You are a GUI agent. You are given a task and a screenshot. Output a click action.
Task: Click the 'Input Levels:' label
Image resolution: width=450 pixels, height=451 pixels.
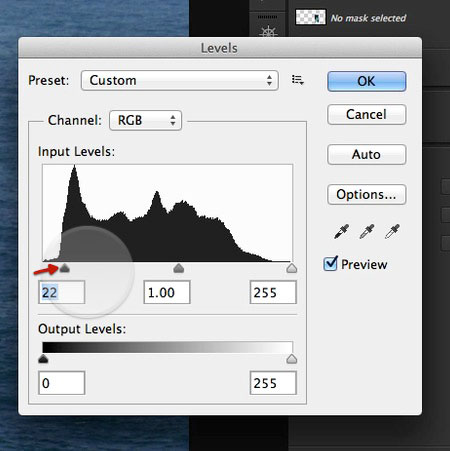click(x=76, y=152)
